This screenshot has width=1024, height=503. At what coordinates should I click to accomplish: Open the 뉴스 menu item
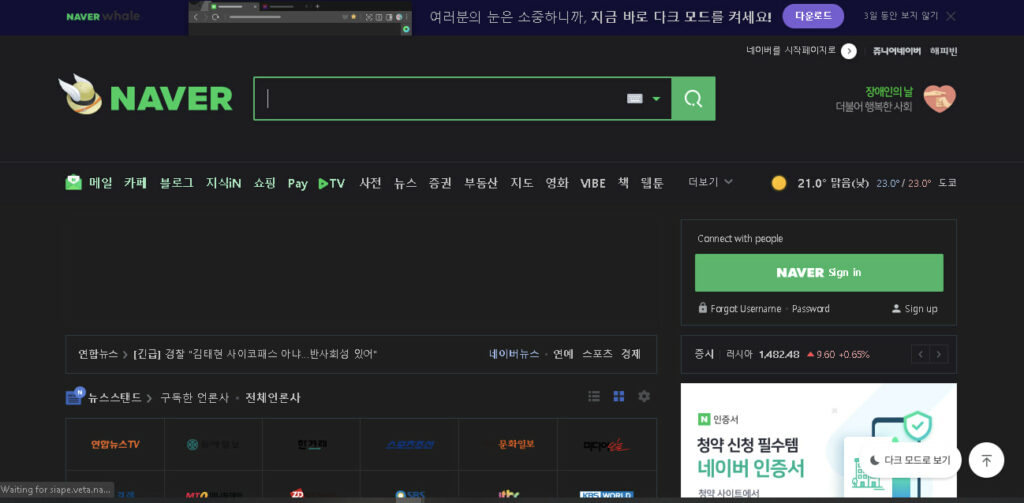(x=405, y=183)
